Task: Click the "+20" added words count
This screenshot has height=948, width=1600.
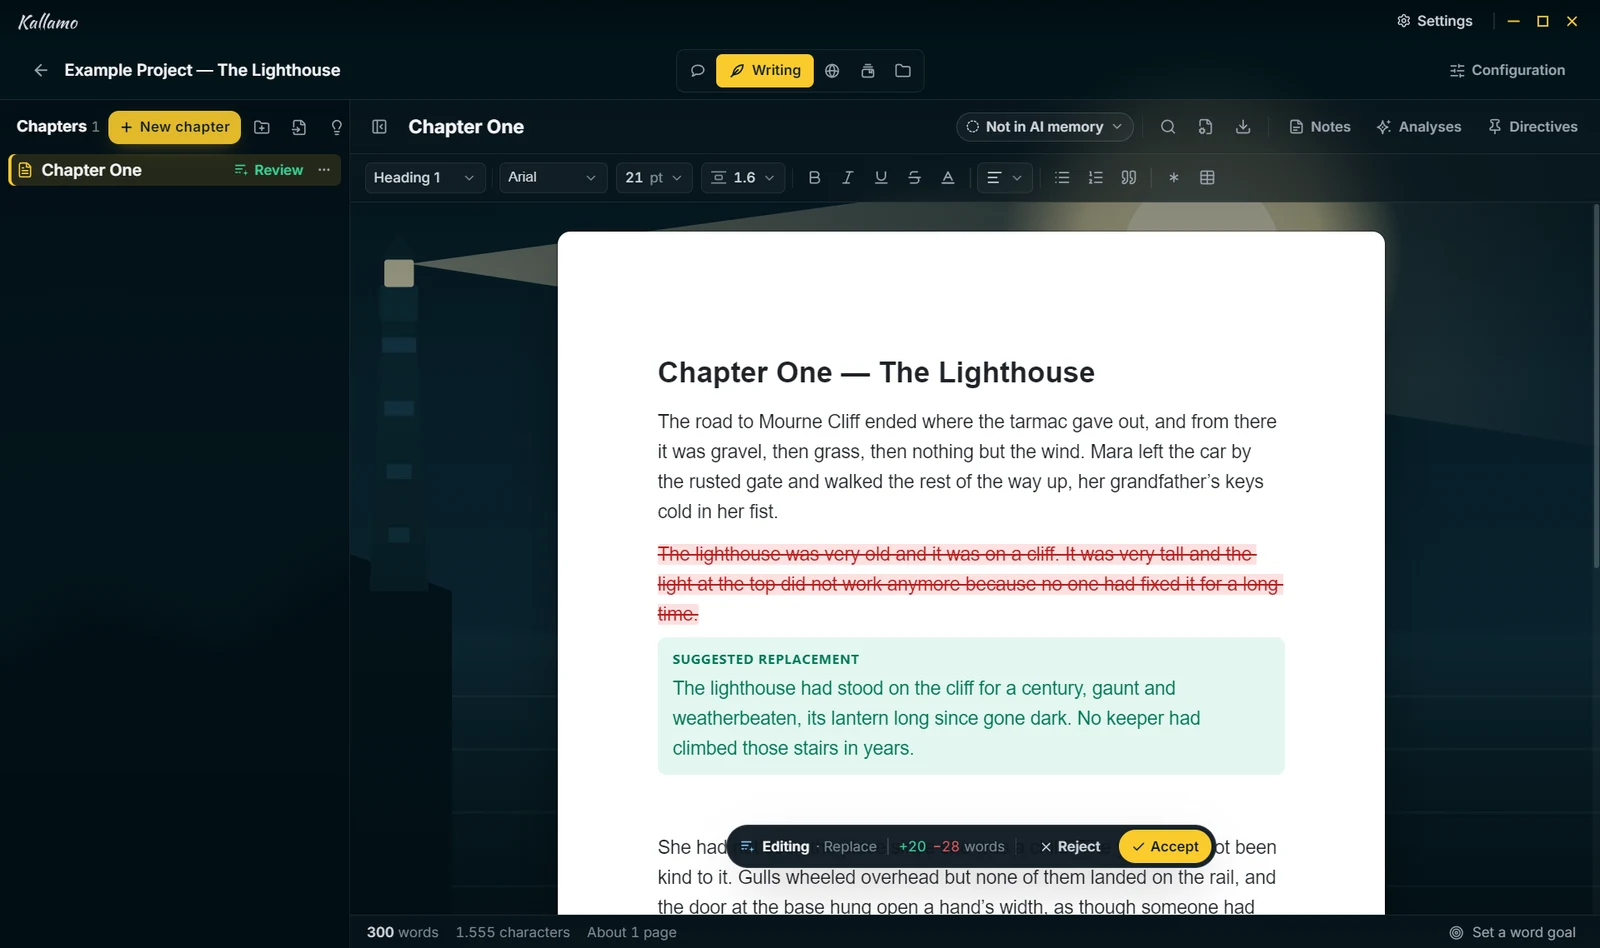Action: coord(912,846)
